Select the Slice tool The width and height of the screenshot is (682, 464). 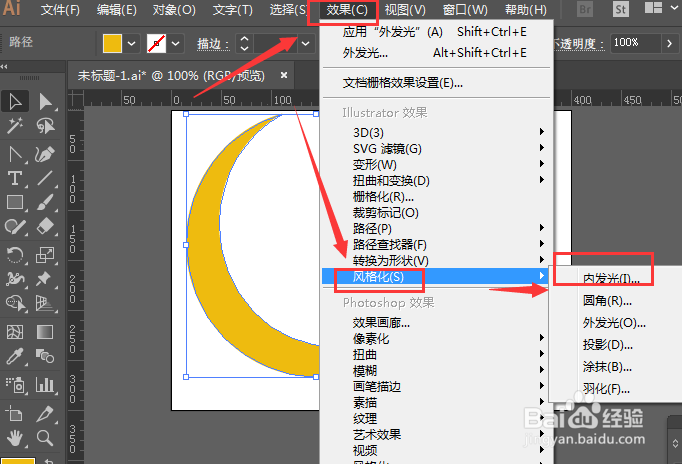(x=45, y=414)
